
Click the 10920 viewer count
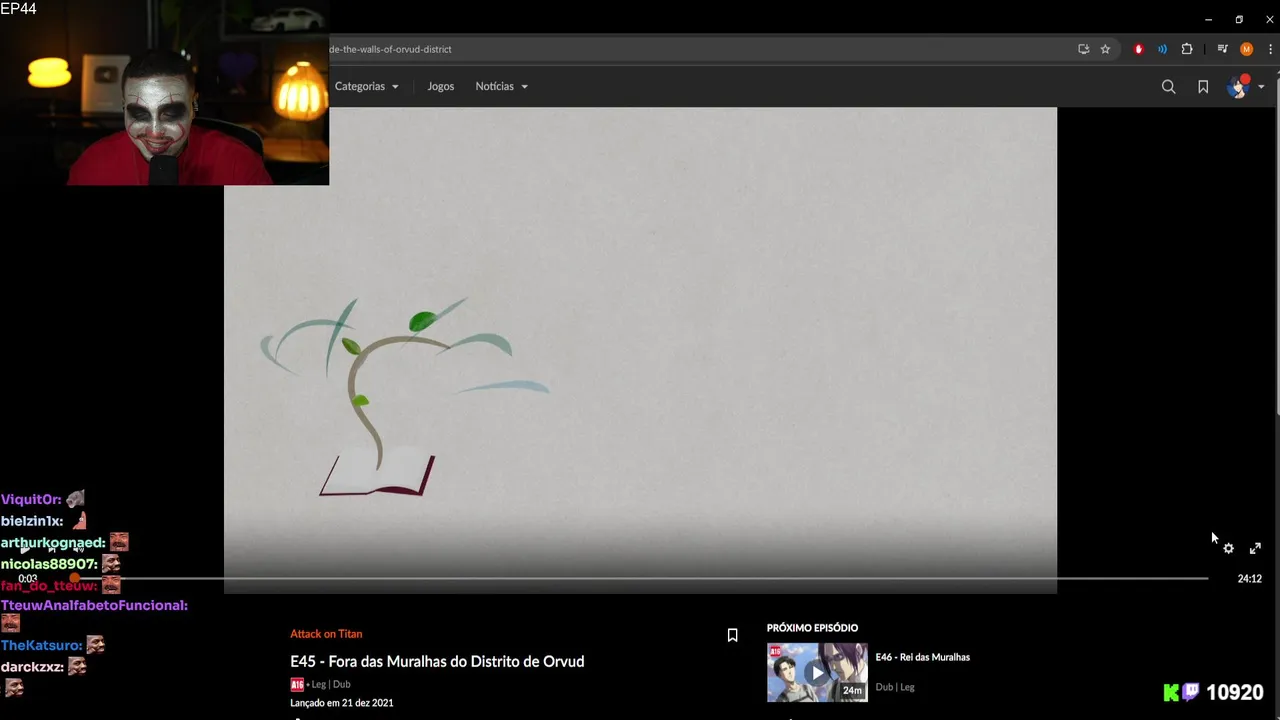tap(1235, 692)
